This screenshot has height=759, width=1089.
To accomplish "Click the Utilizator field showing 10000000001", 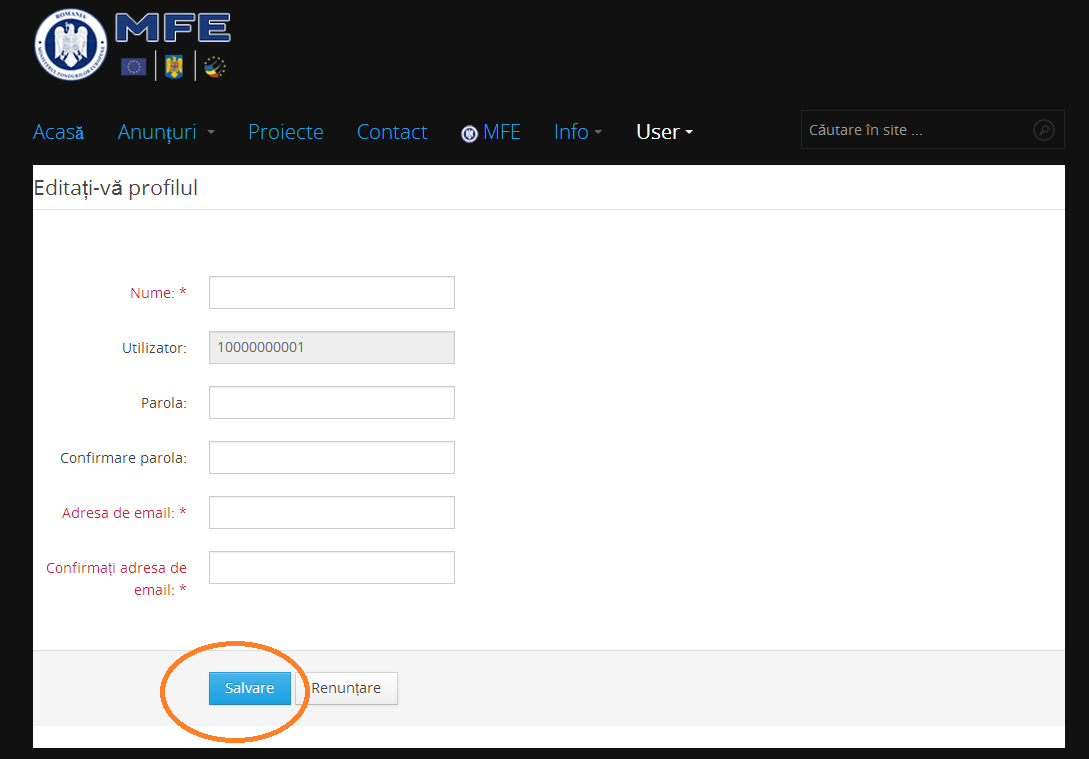I will pyautogui.click(x=332, y=347).
